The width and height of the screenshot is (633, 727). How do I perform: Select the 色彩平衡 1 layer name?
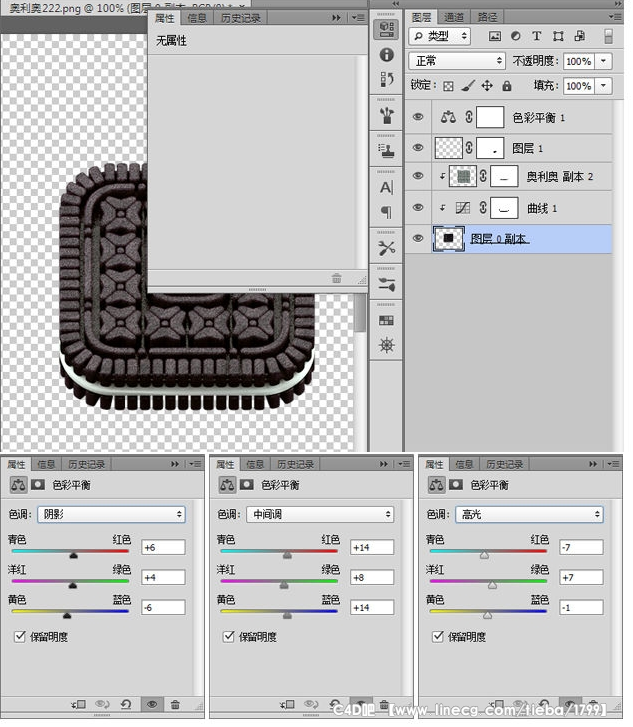[x=539, y=118]
